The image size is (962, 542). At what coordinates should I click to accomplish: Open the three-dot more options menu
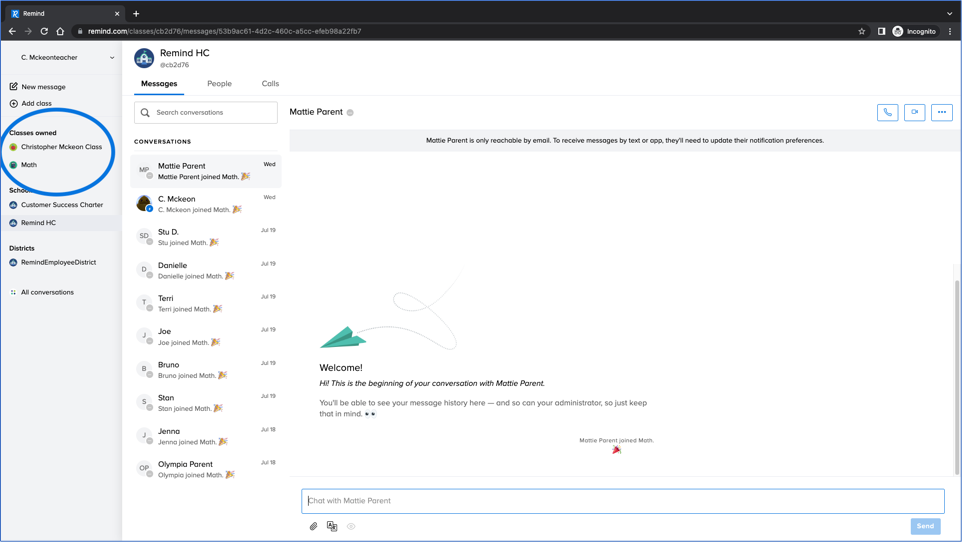(x=941, y=112)
